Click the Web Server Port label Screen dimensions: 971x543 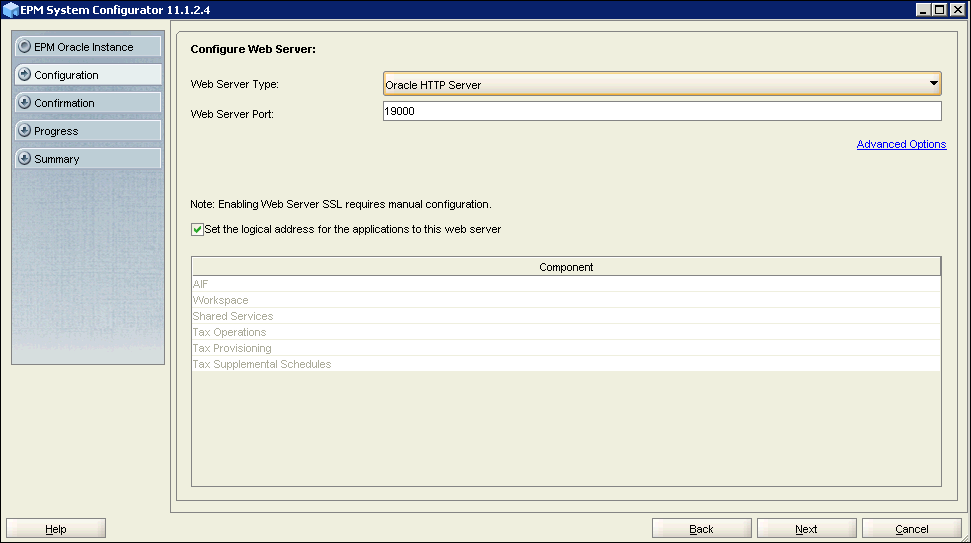[232, 114]
